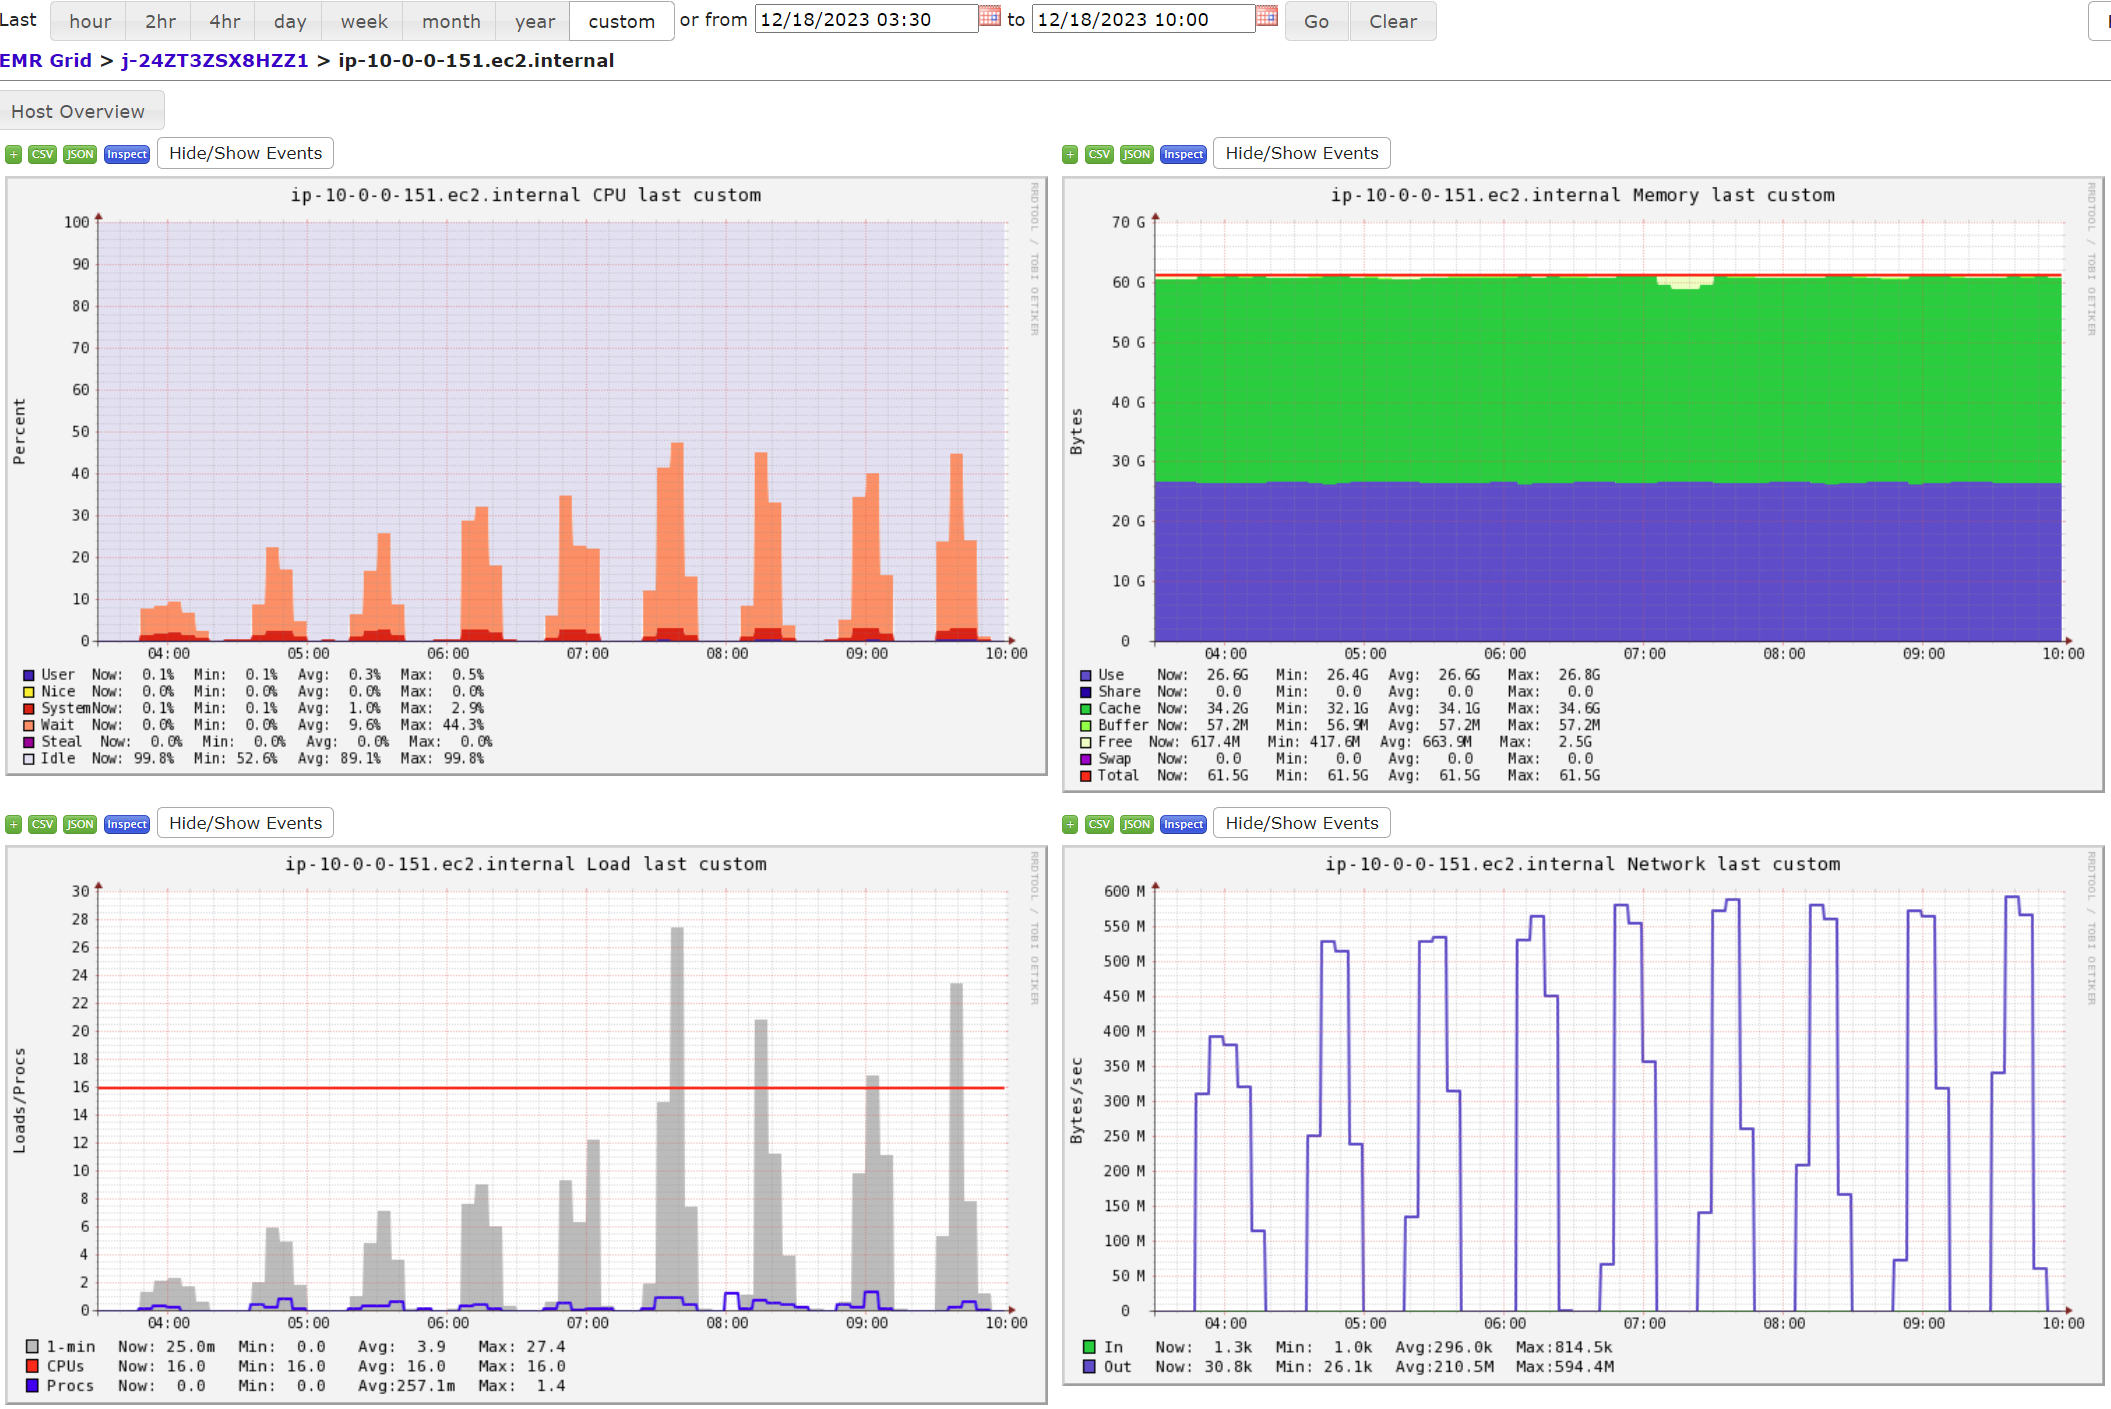Toggle Hide/Show Events for CPU graph
Image resolution: width=2111 pixels, height=1409 pixels.
[247, 153]
